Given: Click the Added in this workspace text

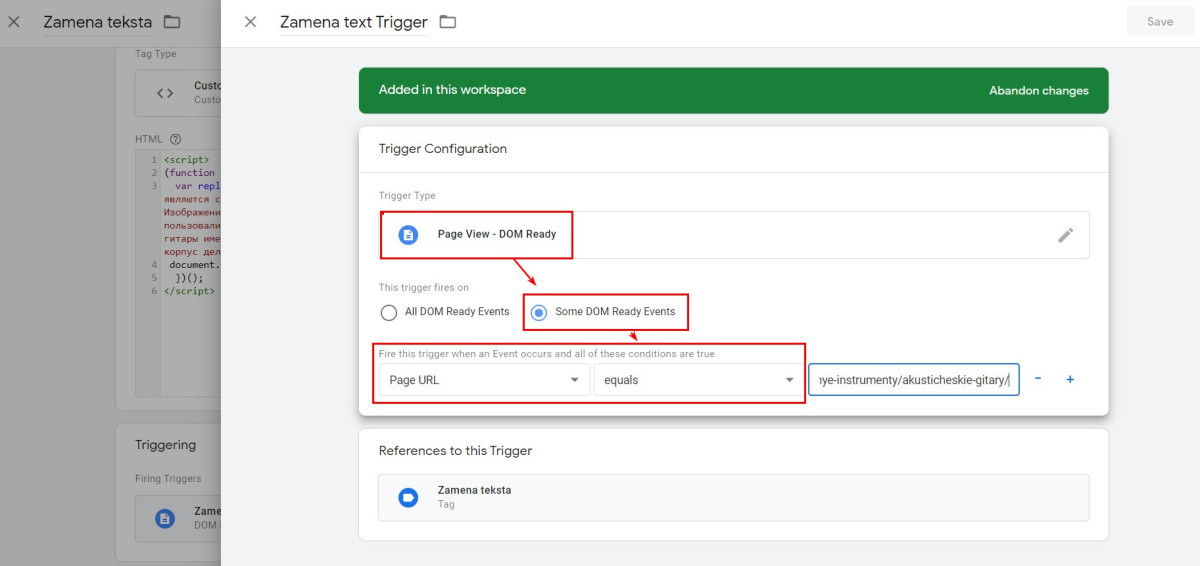Looking at the screenshot, I should pos(452,90).
